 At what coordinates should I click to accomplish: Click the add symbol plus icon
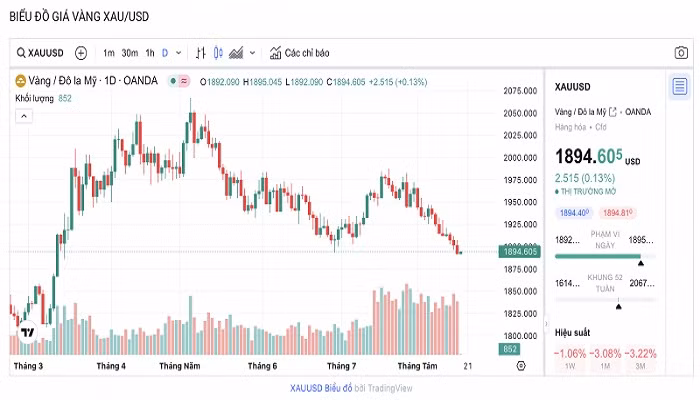81,53
